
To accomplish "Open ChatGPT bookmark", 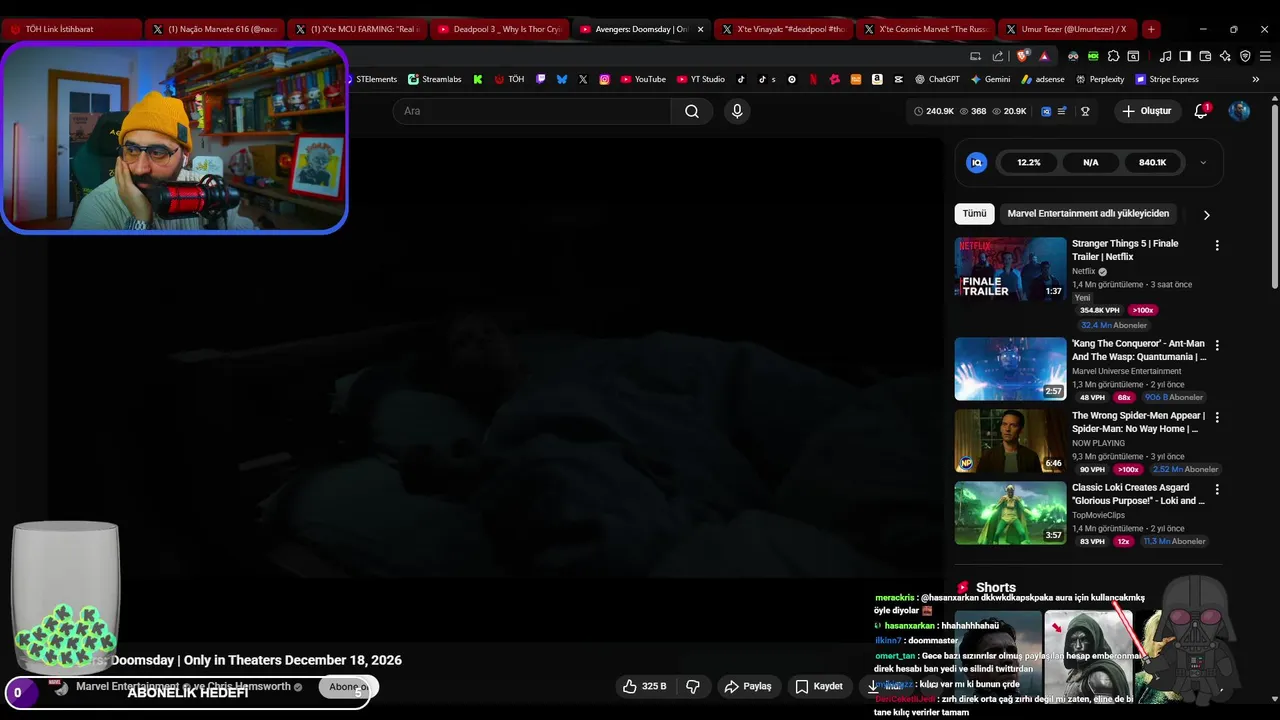I will pyautogui.click(x=936, y=79).
